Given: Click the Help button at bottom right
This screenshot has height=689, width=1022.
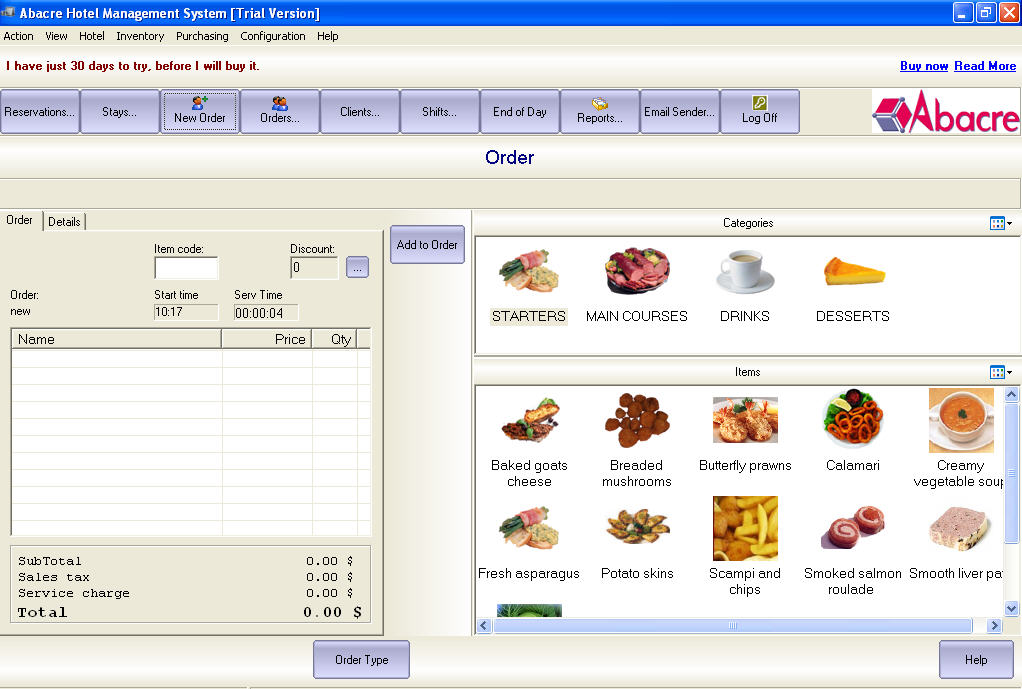Looking at the screenshot, I should (x=976, y=659).
